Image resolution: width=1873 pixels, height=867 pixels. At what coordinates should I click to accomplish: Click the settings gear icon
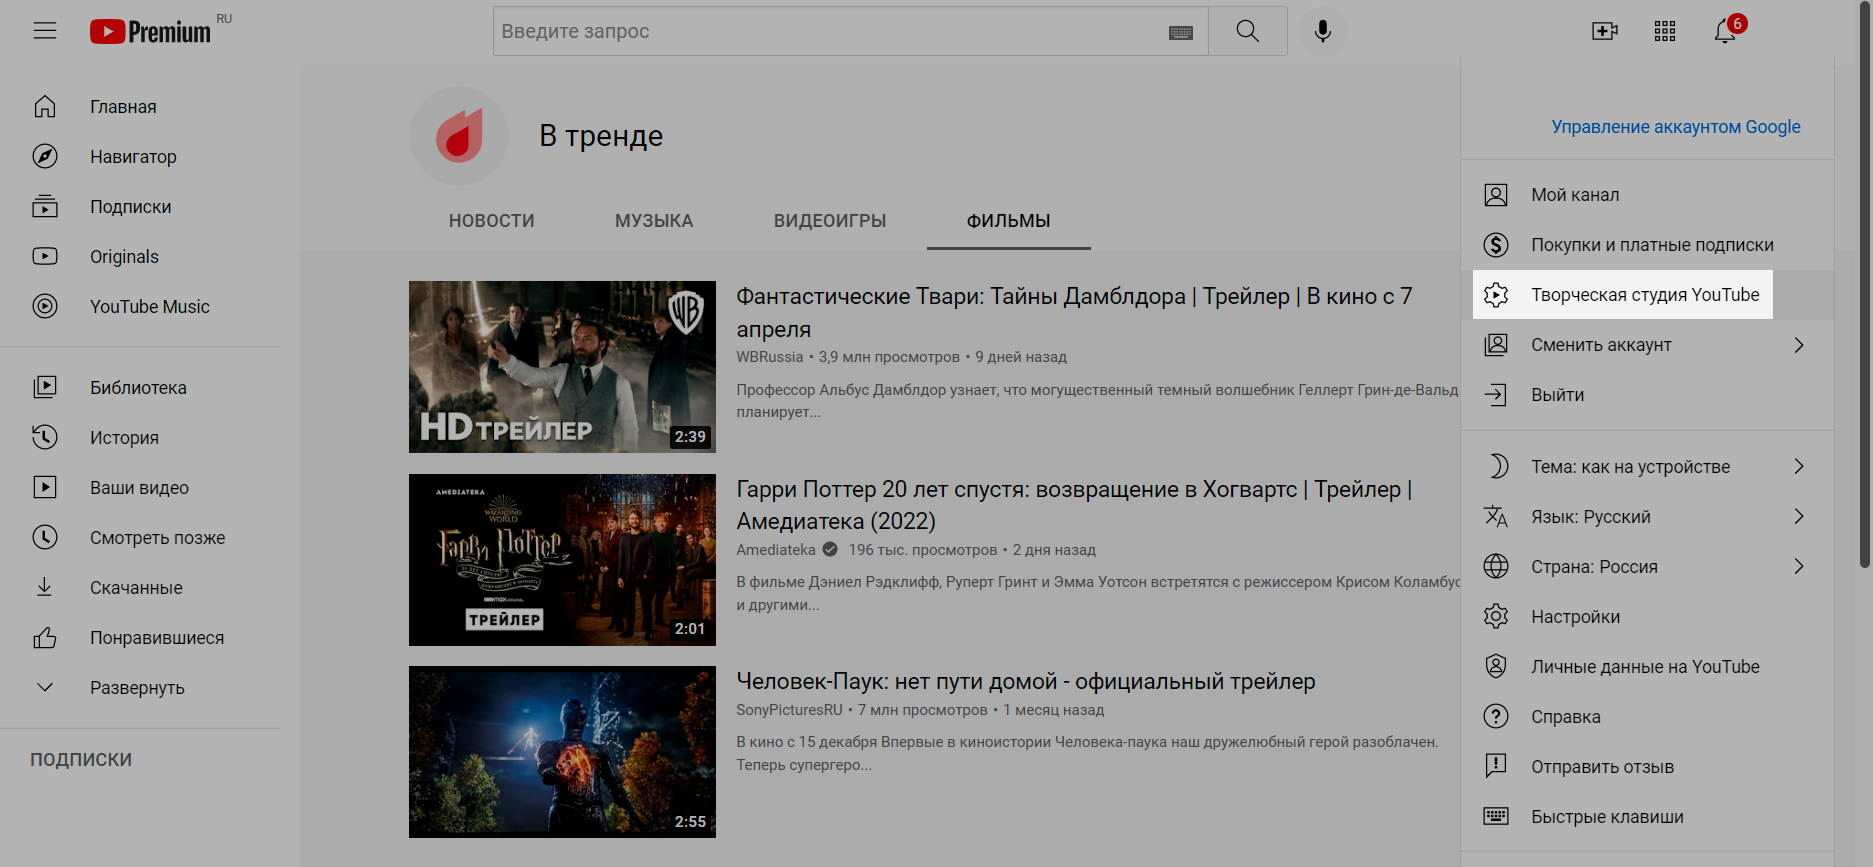point(1496,617)
